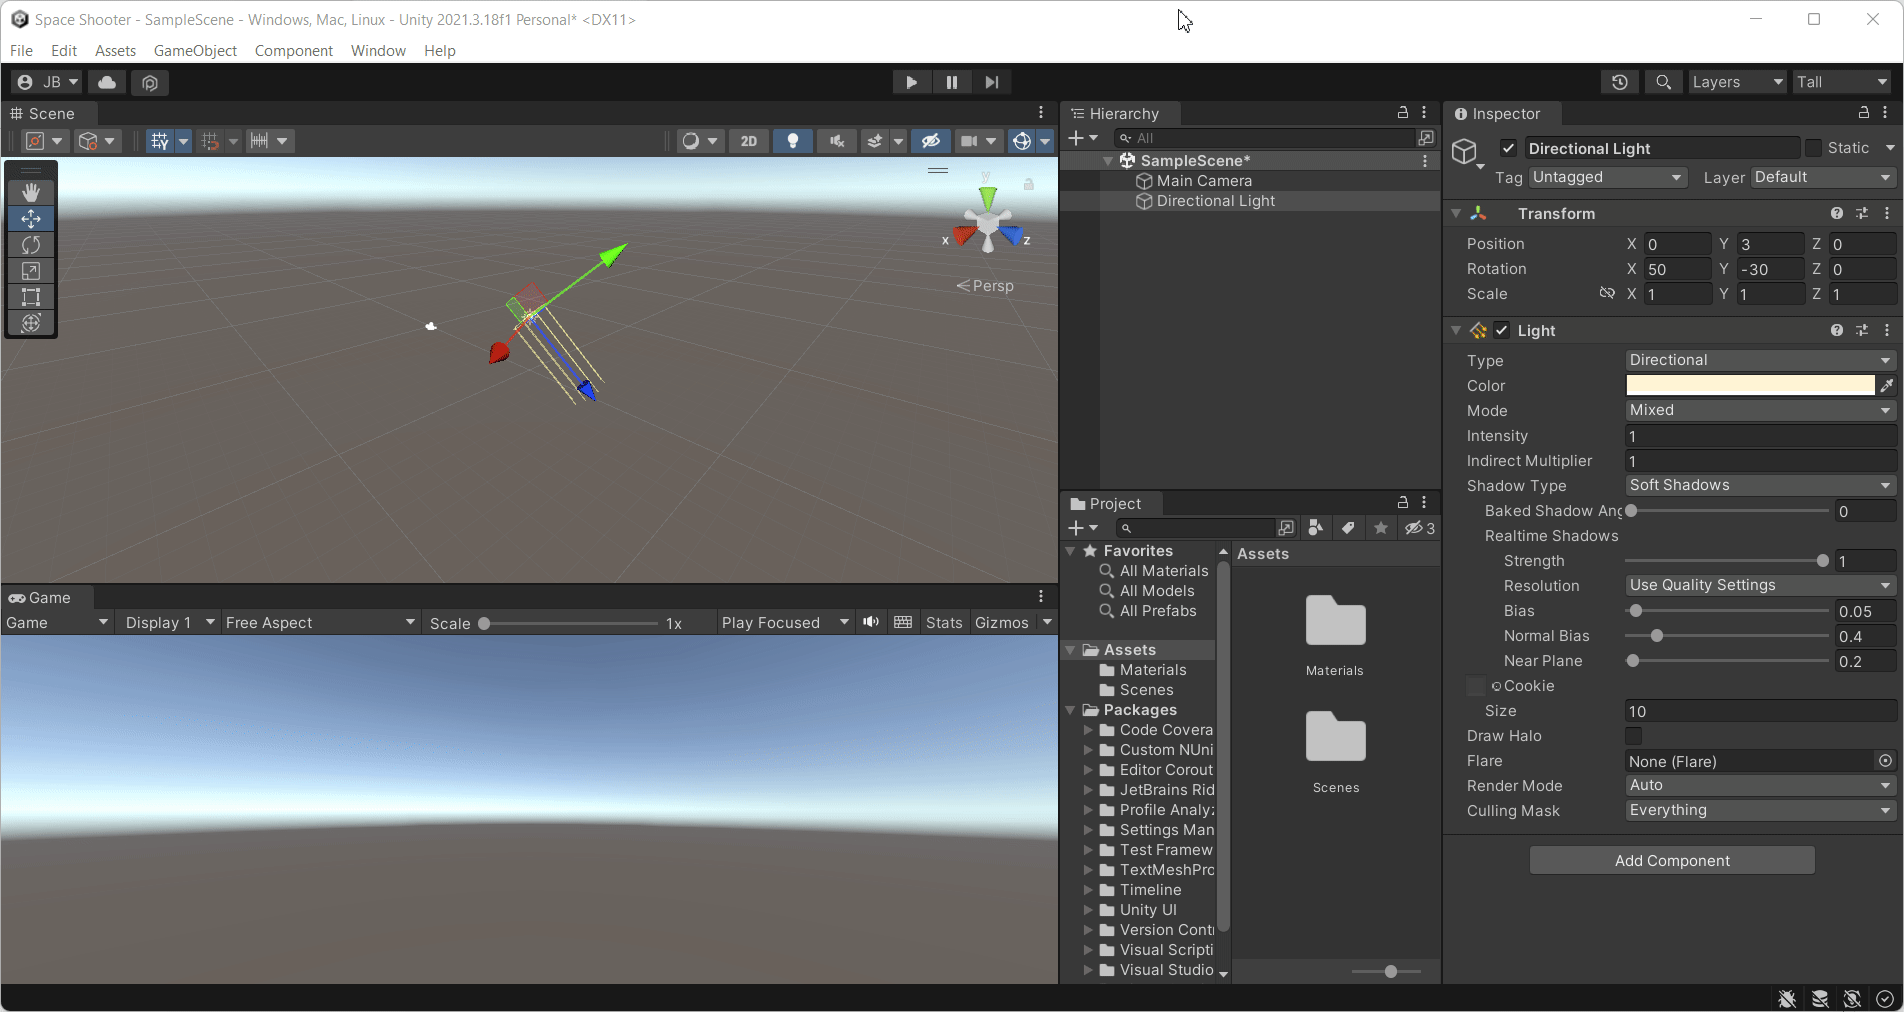
Task: Open the Shadow Type dropdown
Action: pyautogui.click(x=1760, y=485)
